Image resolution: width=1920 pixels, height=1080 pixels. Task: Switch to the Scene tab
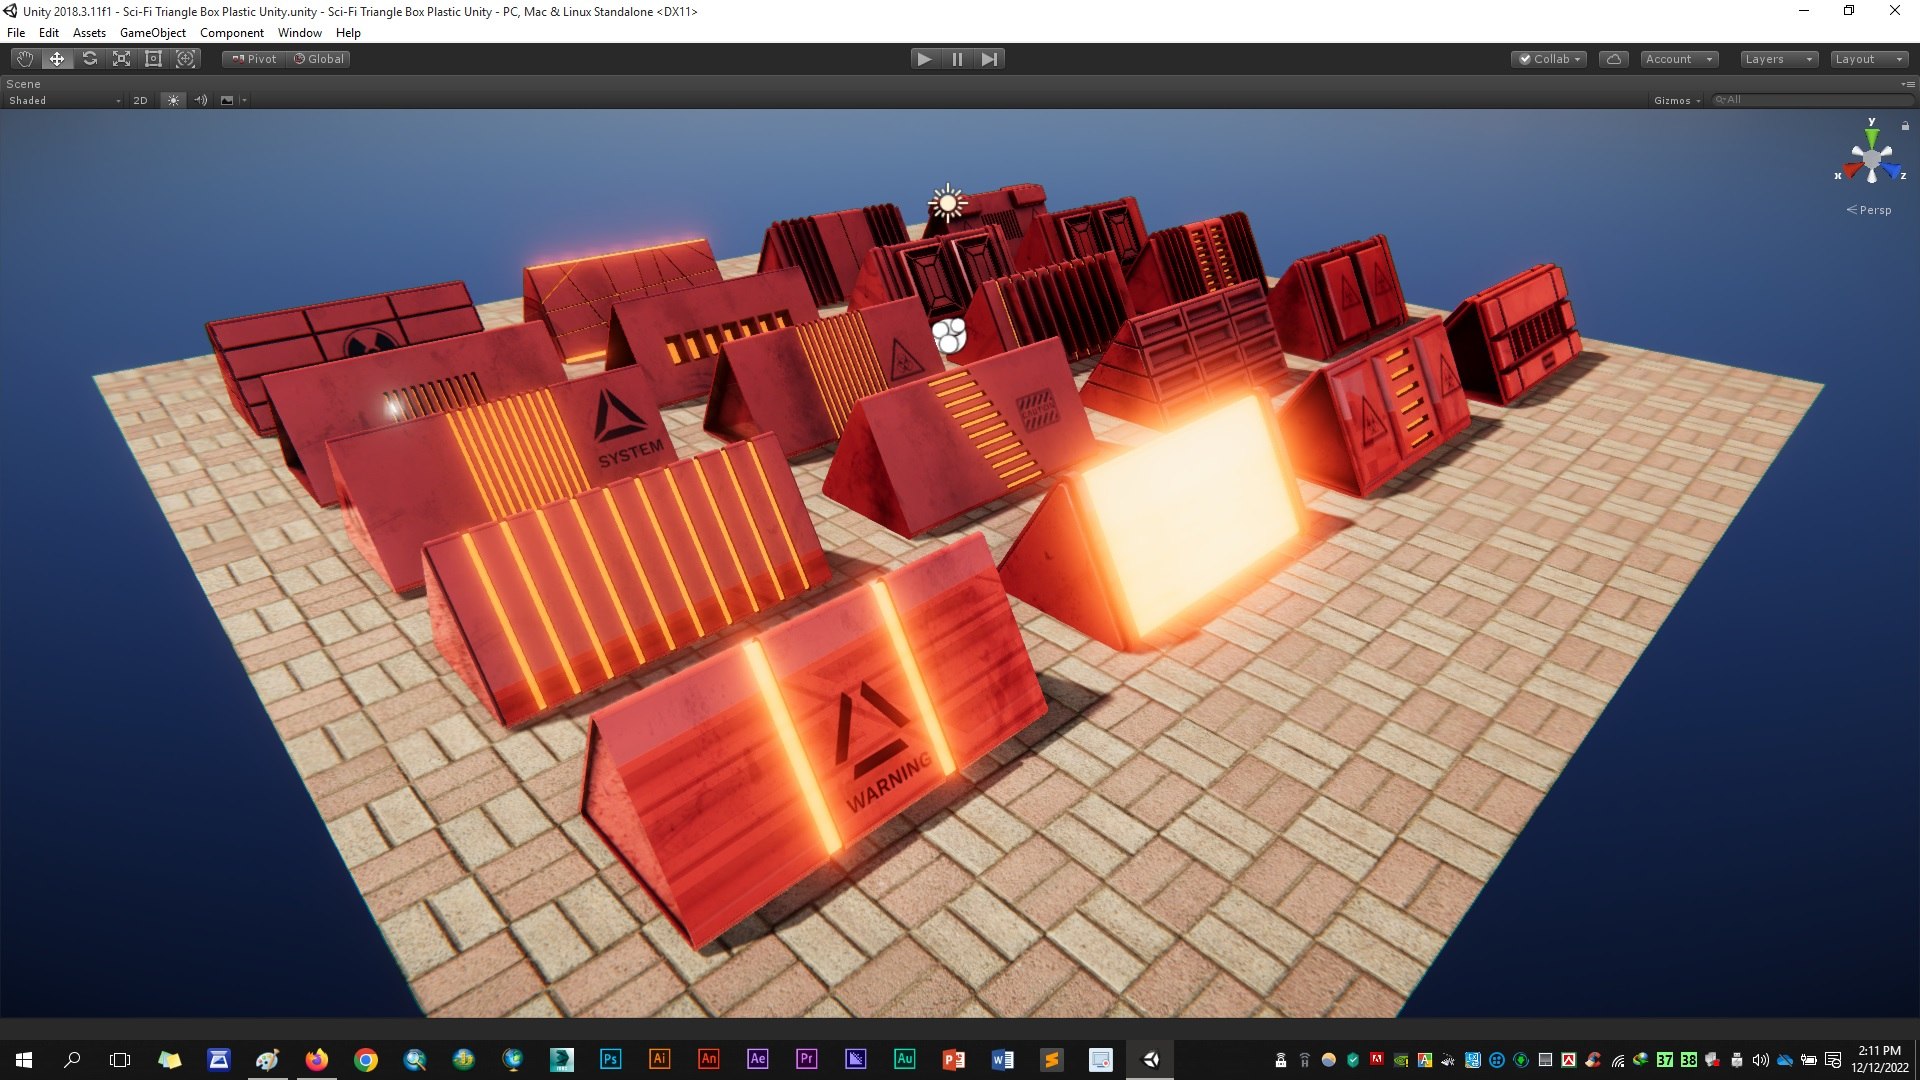coord(24,84)
